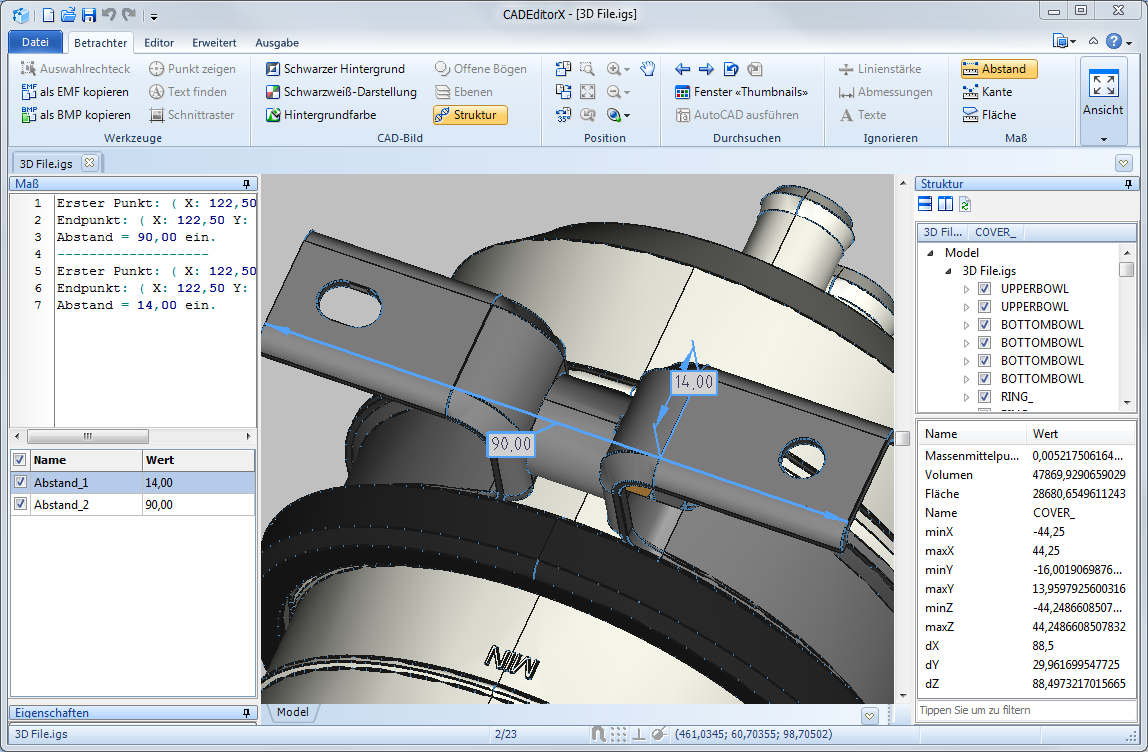This screenshot has height=752, width=1148.
Task: Activate the Kante edge measurement tool
Action: point(988,92)
